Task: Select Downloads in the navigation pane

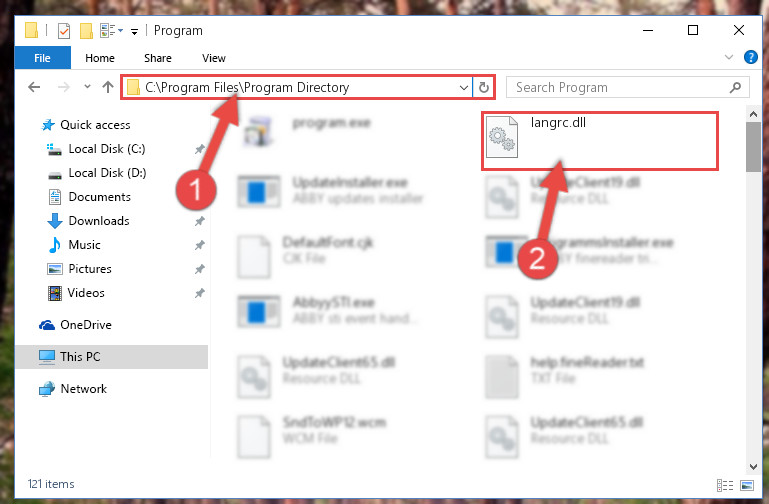Action: point(99,221)
